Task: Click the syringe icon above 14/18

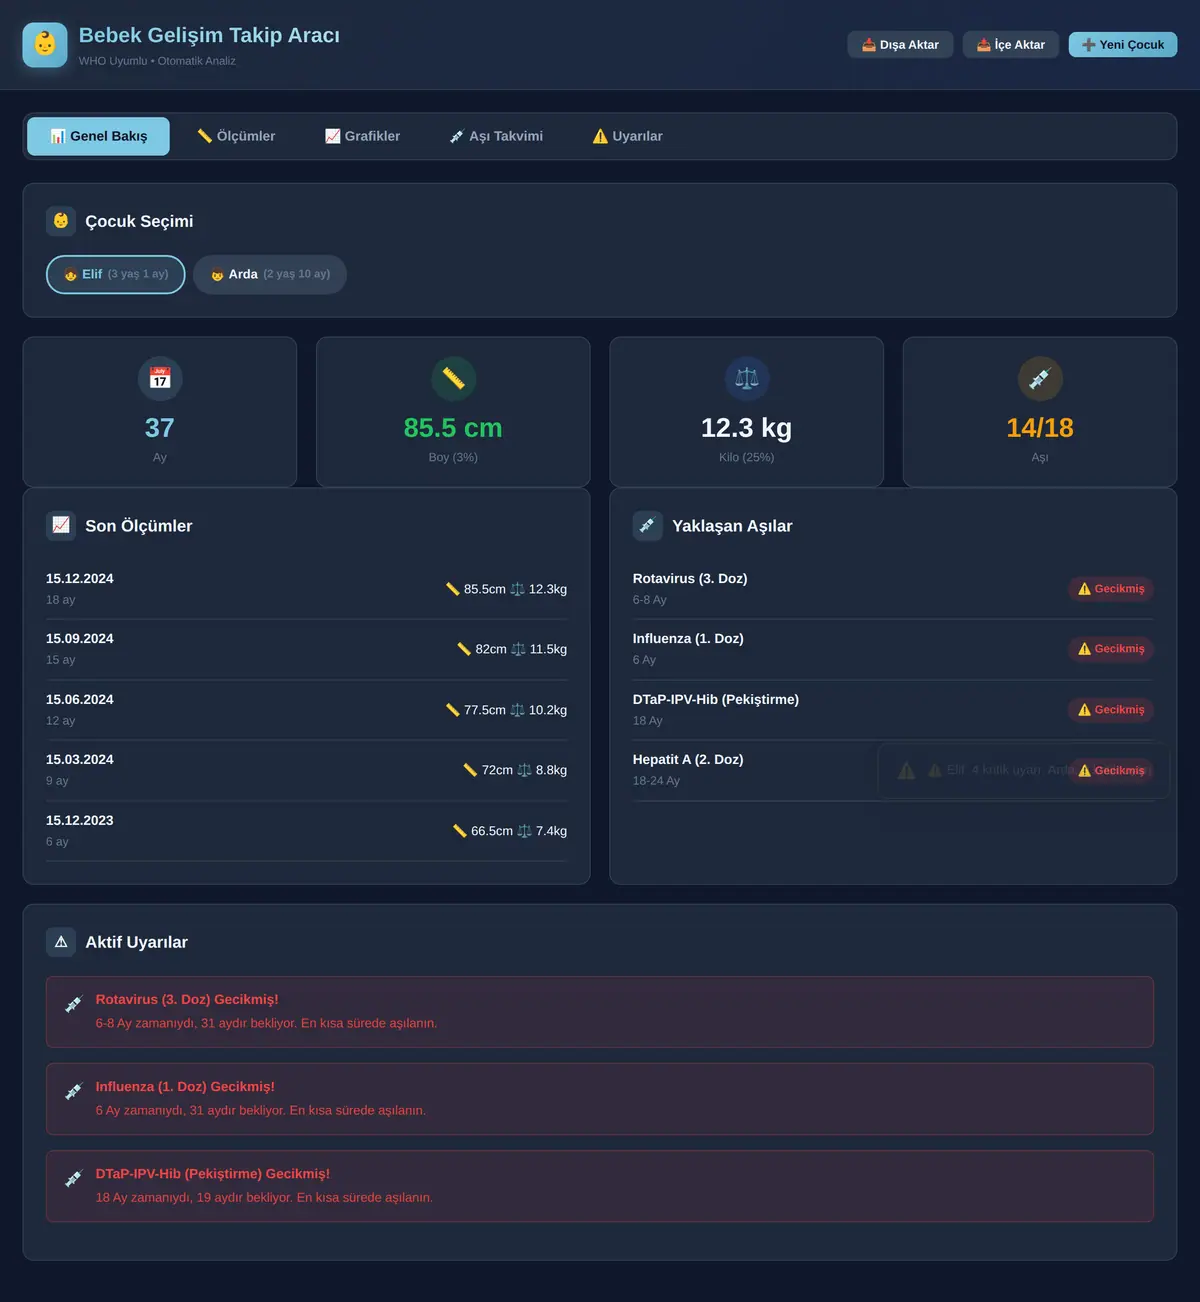Action: tap(1040, 379)
